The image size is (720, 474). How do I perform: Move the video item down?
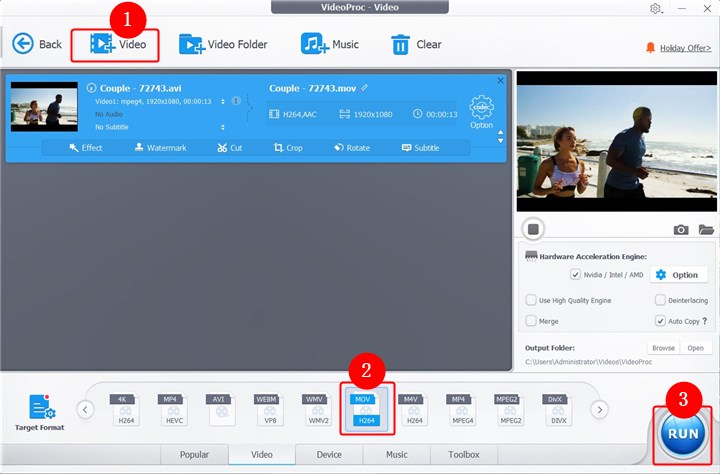click(501, 141)
